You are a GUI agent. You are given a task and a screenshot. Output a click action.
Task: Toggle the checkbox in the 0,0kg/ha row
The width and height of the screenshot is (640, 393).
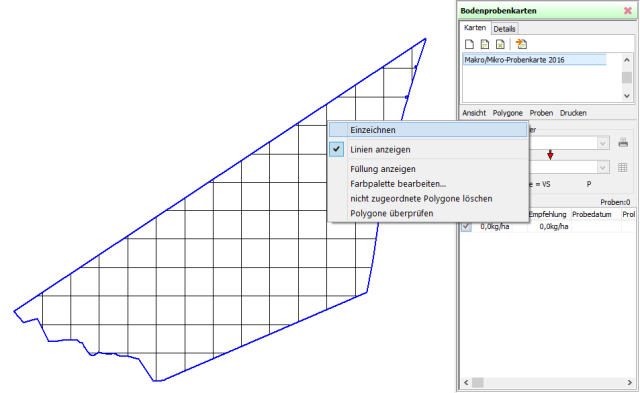click(x=466, y=226)
